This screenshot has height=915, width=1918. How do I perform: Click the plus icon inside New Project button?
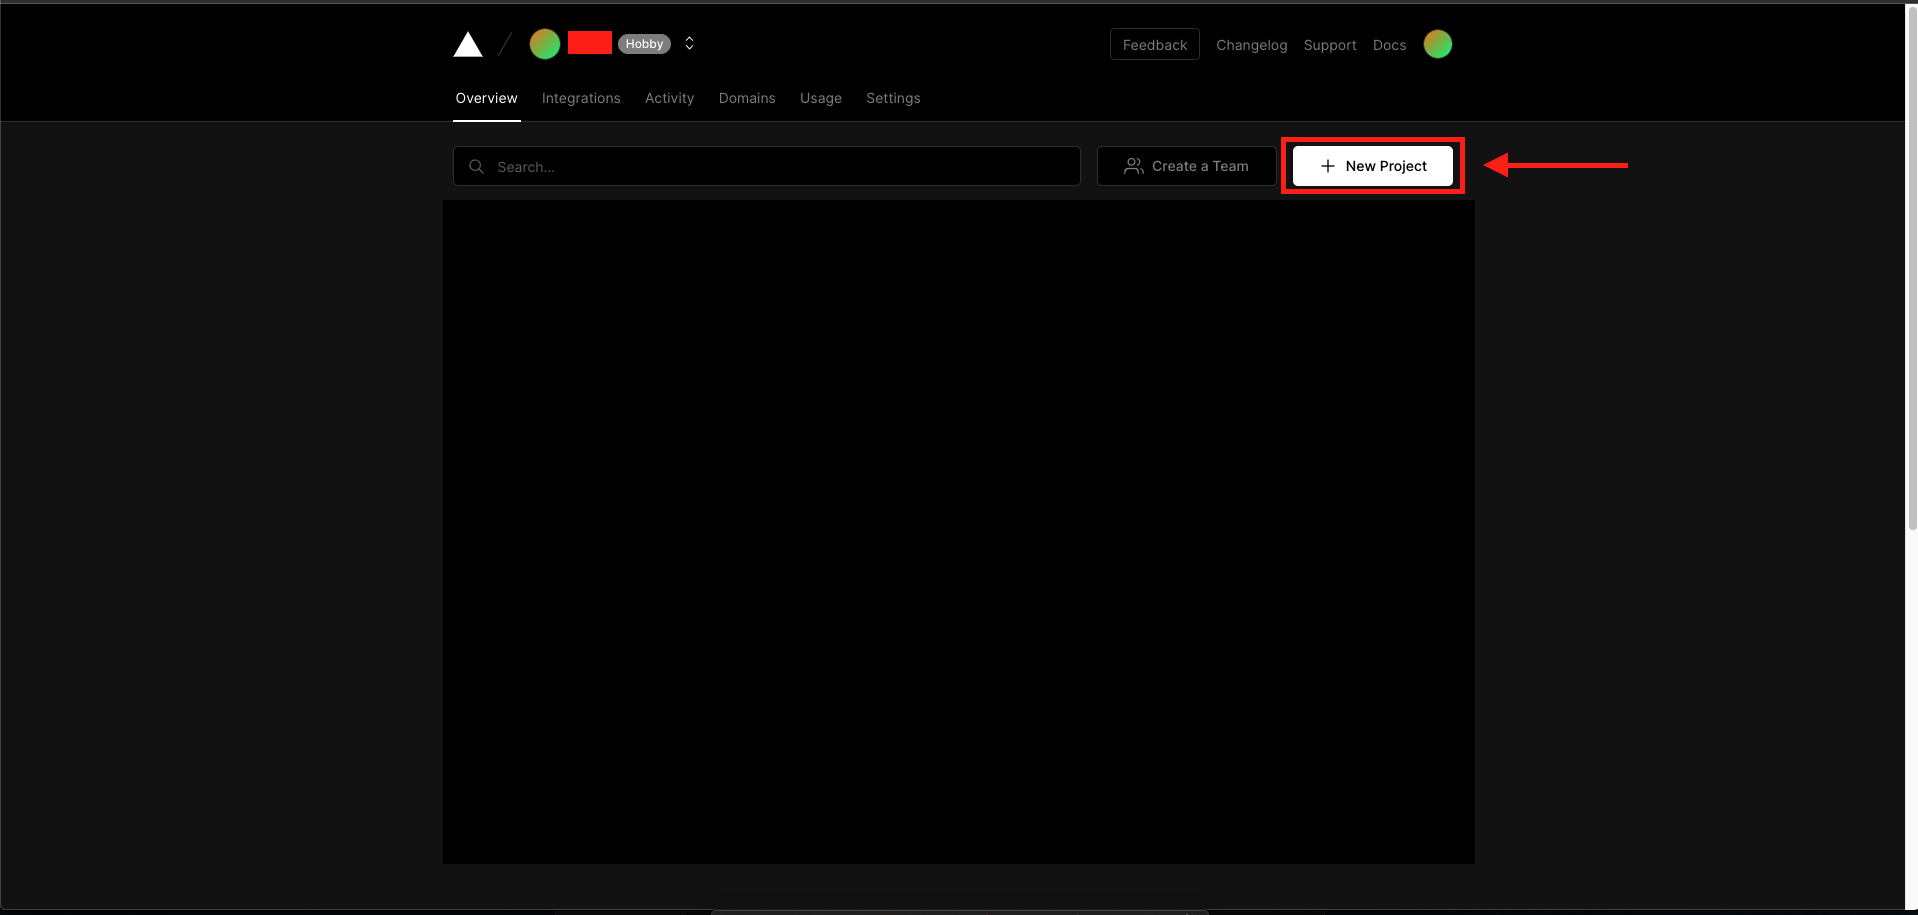pyautogui.click(x=1327, y=166)
